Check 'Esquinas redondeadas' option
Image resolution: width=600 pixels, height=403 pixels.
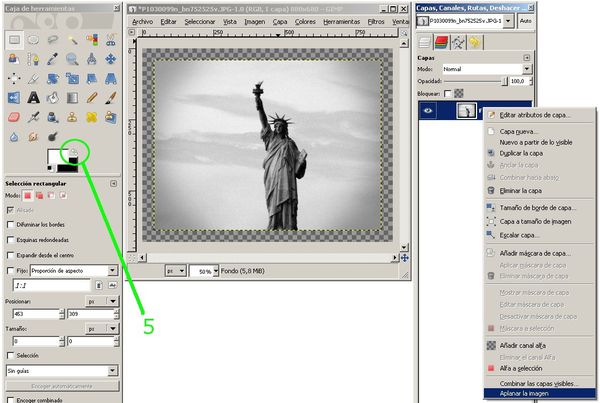tap(10, 240)
